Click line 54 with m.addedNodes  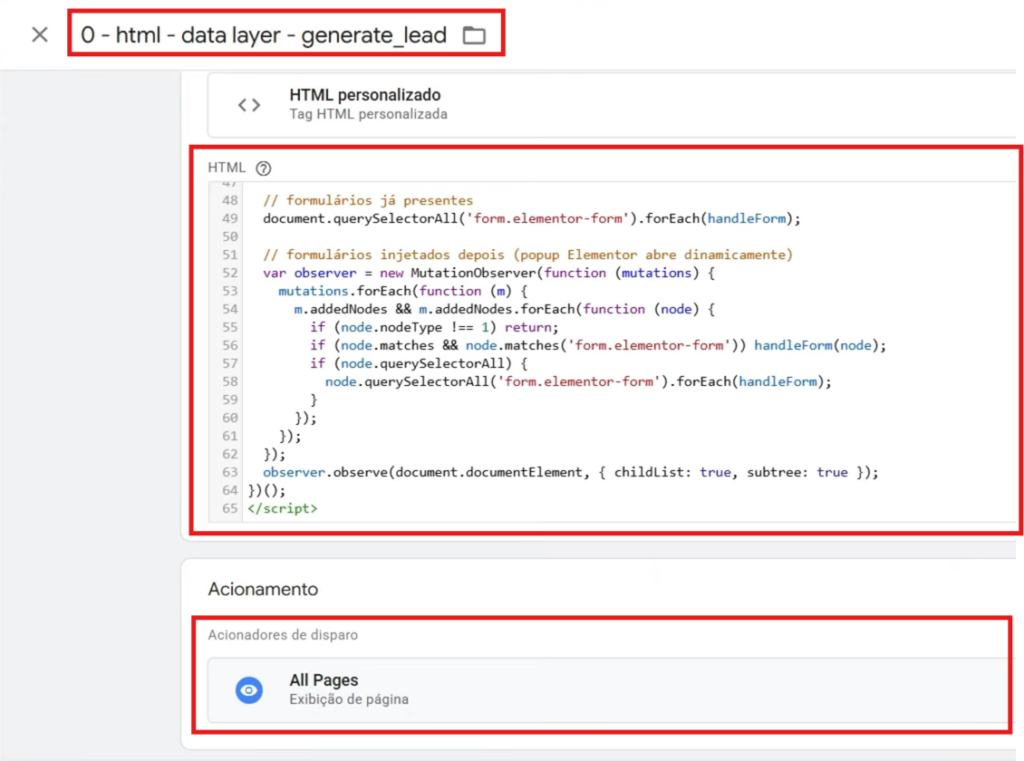tap(504, 309)
